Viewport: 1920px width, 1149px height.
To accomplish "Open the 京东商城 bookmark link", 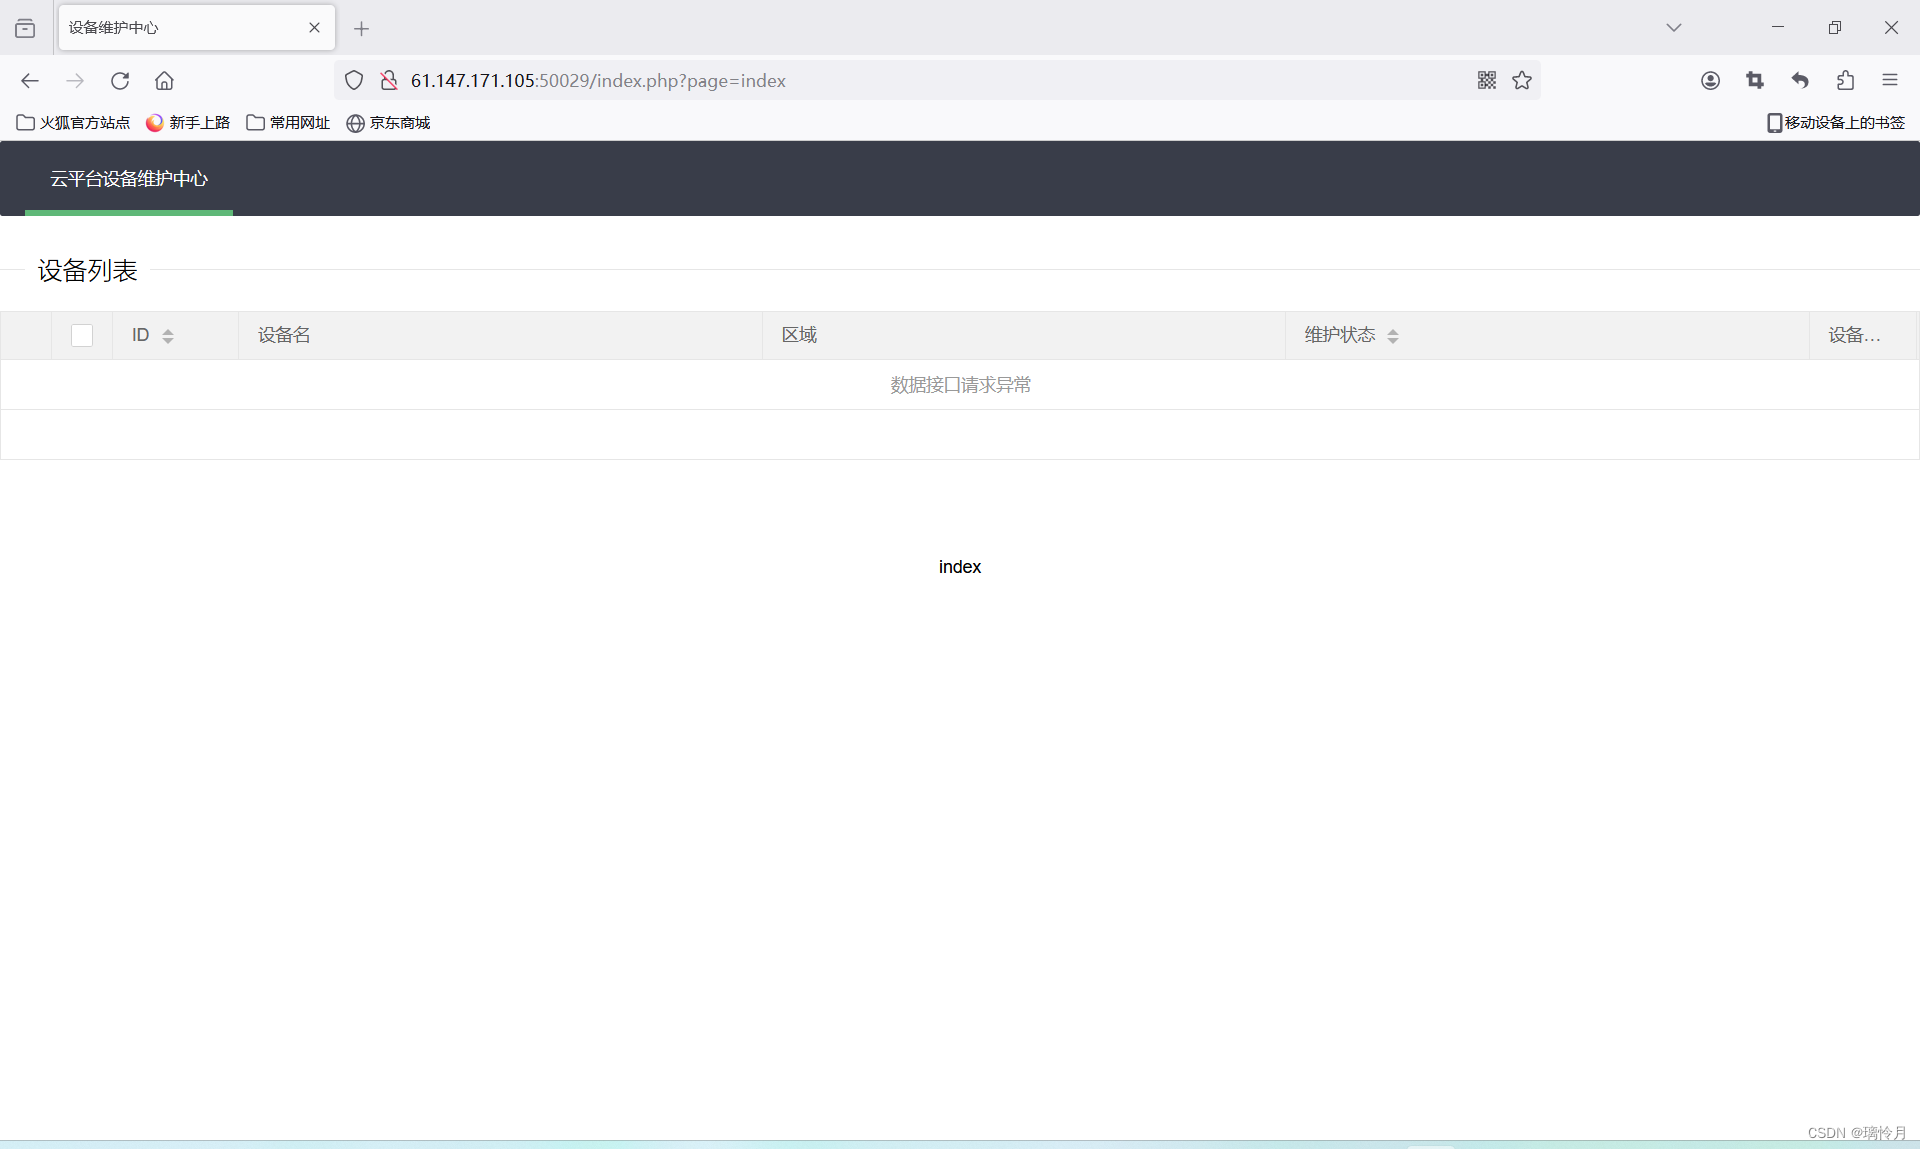I will (388, 123).
